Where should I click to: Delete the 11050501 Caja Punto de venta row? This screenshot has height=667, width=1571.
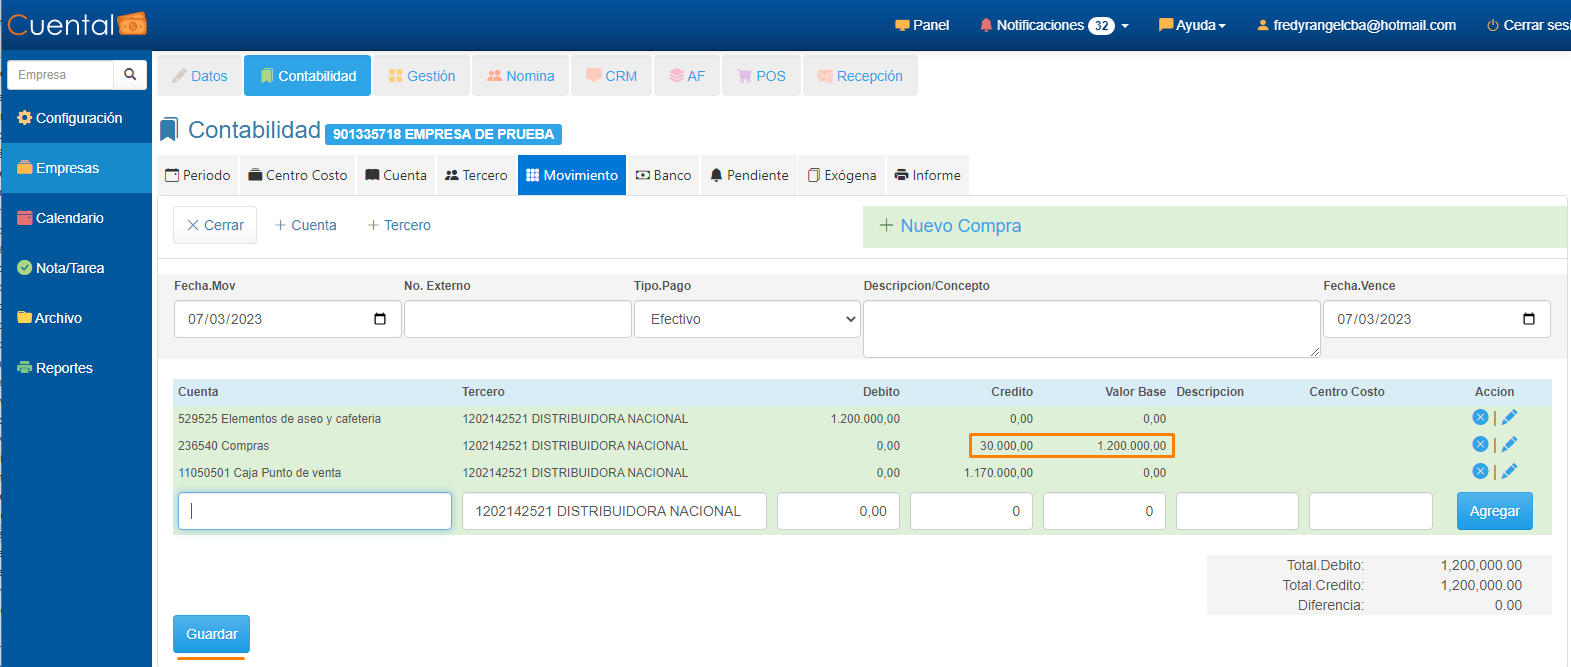click(1480, 472)
